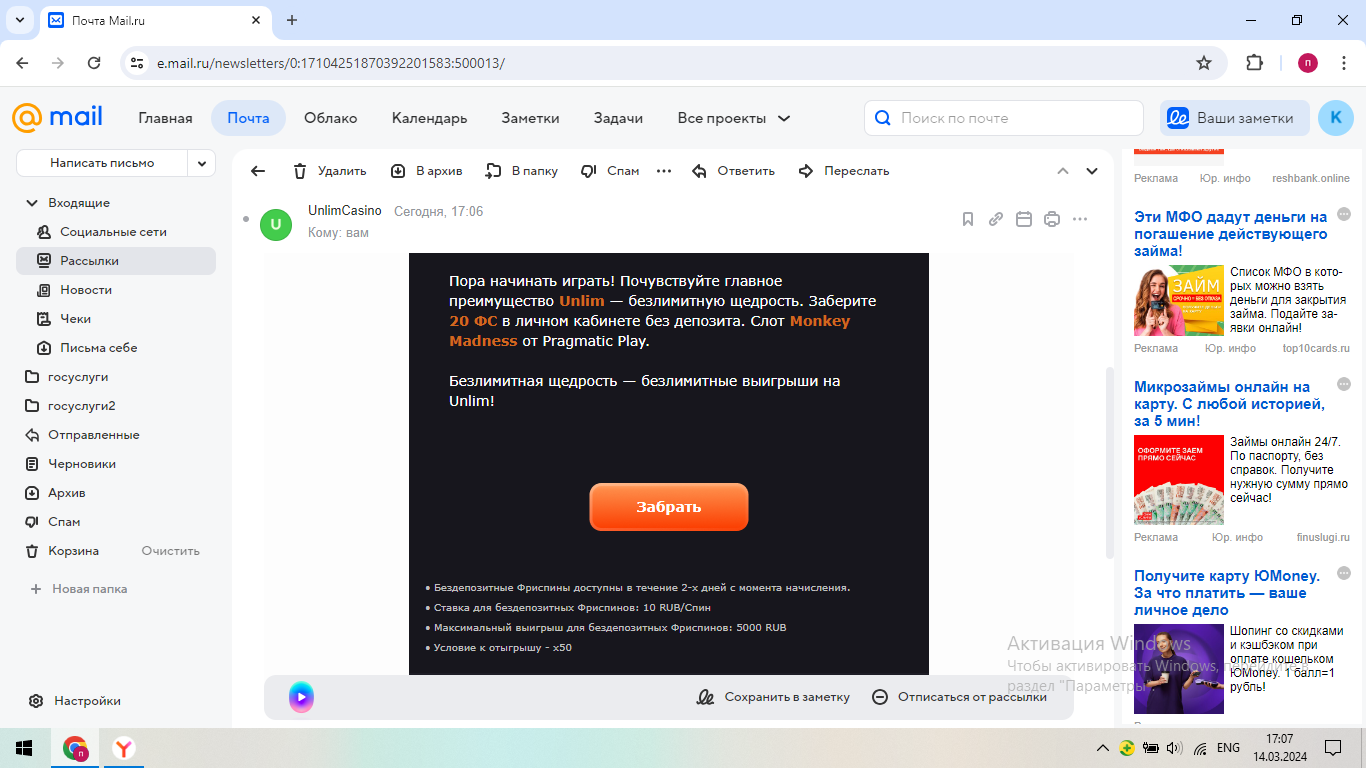Screen dimensions: 1366x768
Task: Click the UnlimCasino sender avatar
Action: pyautogui.click(x=276, y=225)
